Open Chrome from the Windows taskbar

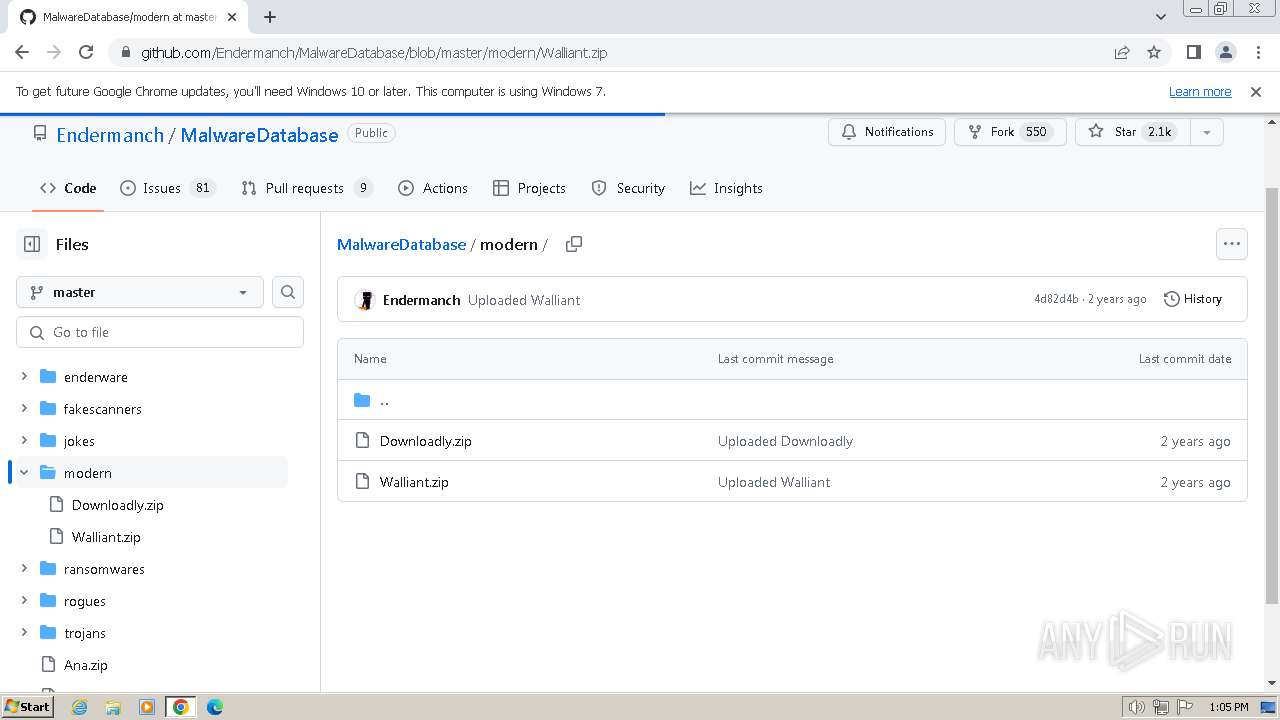181,707
